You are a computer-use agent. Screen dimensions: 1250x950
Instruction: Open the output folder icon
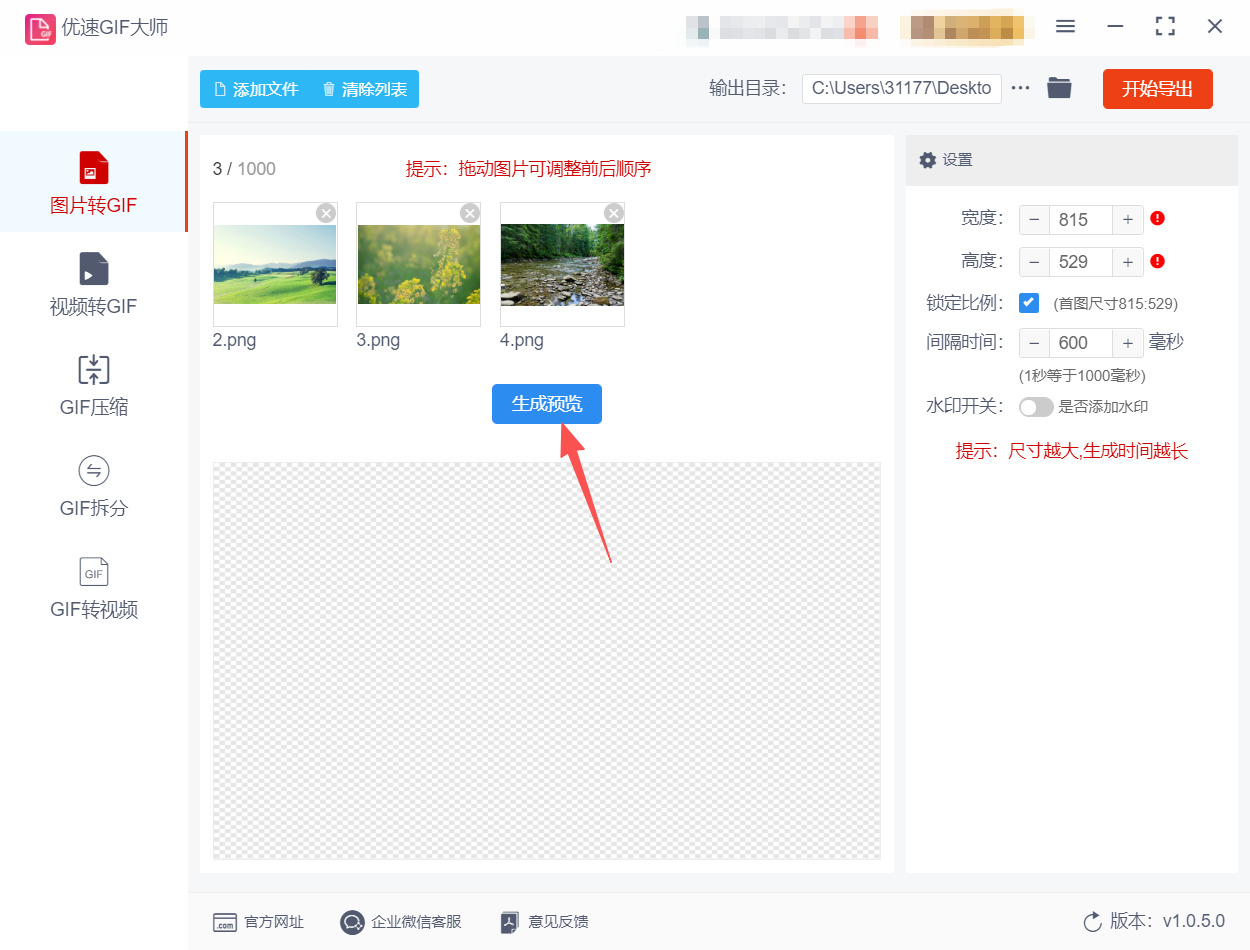pos(1059,88)
